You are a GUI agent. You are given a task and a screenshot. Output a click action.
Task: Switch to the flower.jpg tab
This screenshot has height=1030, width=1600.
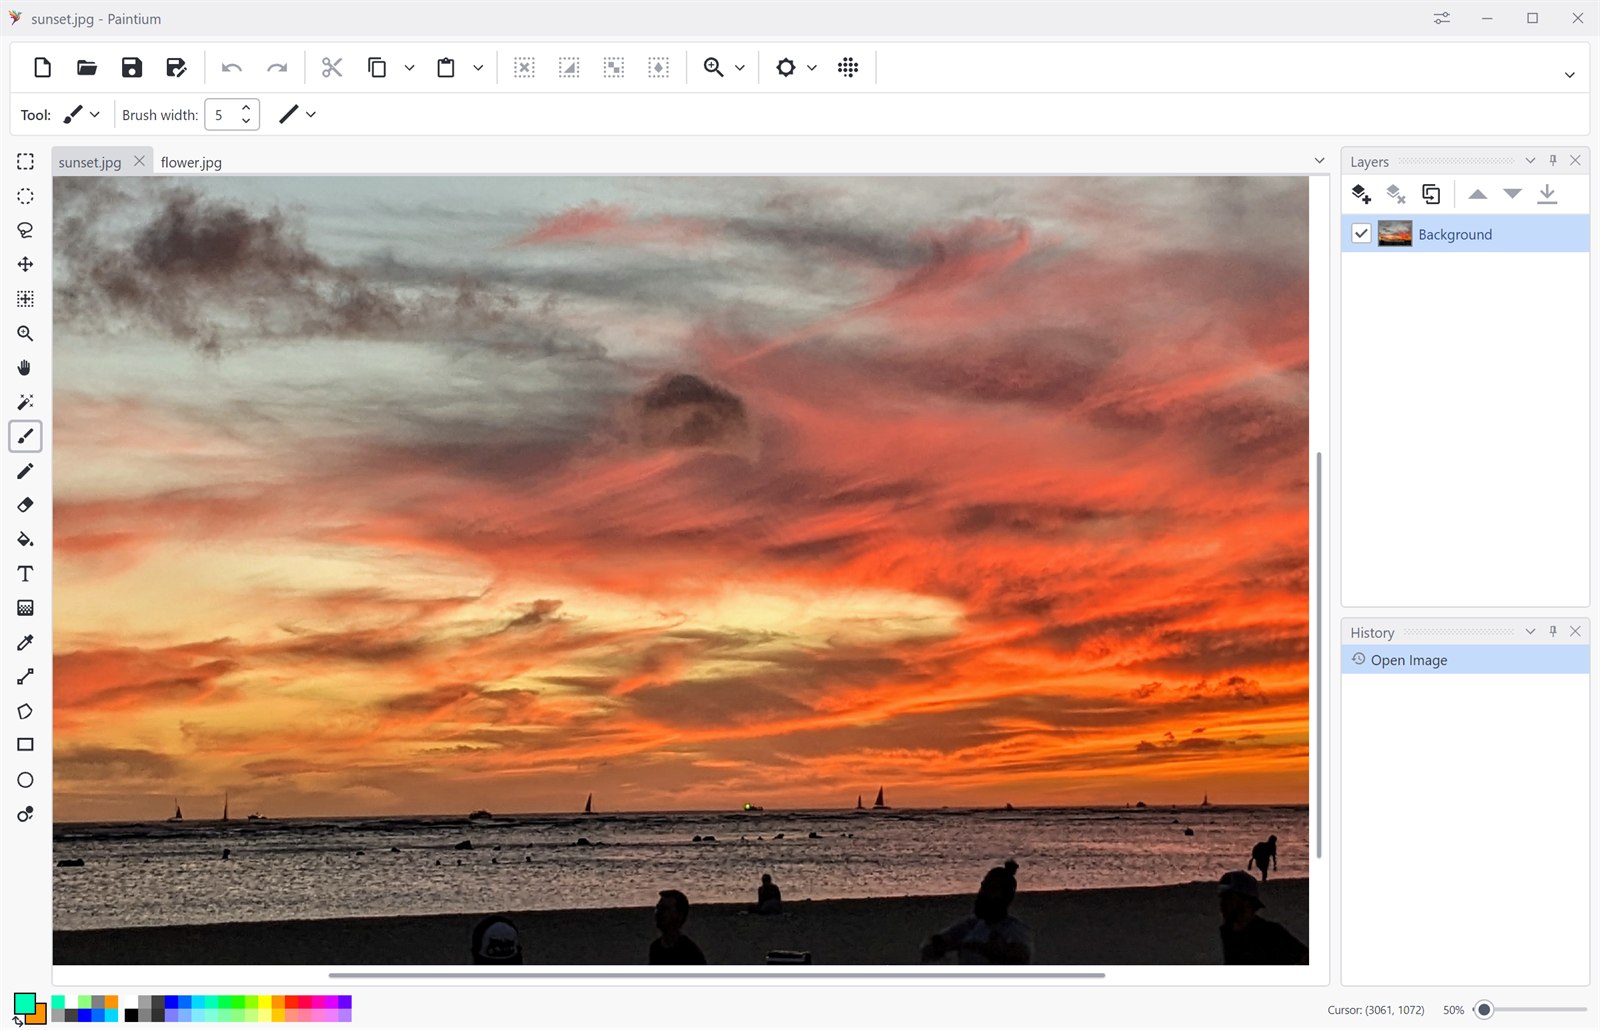[191, 162]
